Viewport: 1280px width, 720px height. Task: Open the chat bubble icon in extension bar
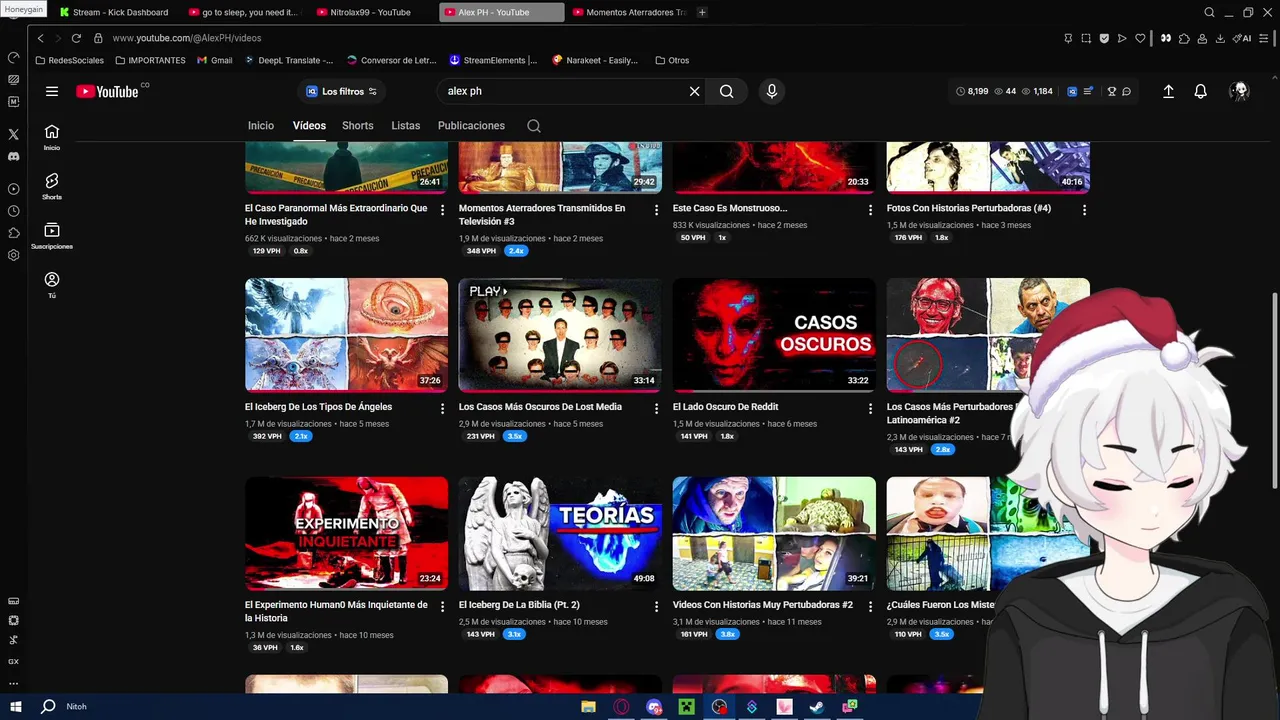(1126, 91)
